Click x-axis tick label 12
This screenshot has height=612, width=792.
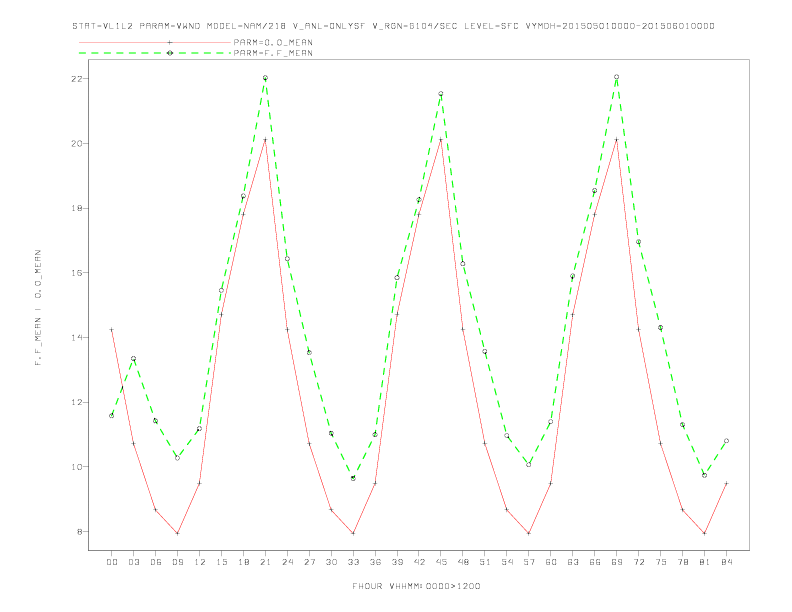[x=200, y=562]
